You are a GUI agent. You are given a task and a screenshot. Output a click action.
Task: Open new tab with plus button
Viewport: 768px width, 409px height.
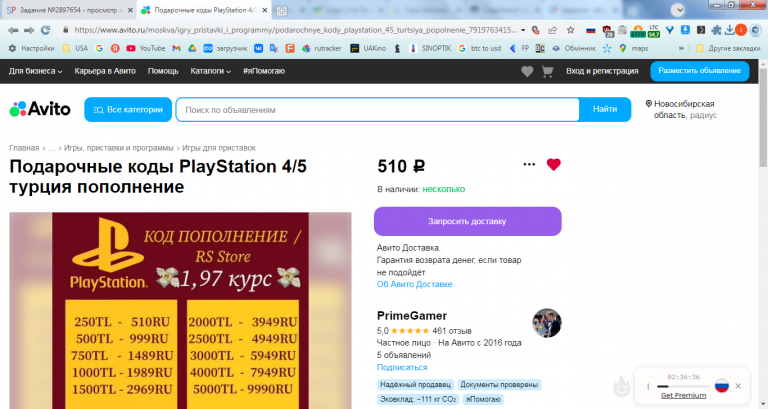click(x=282, y=10)
